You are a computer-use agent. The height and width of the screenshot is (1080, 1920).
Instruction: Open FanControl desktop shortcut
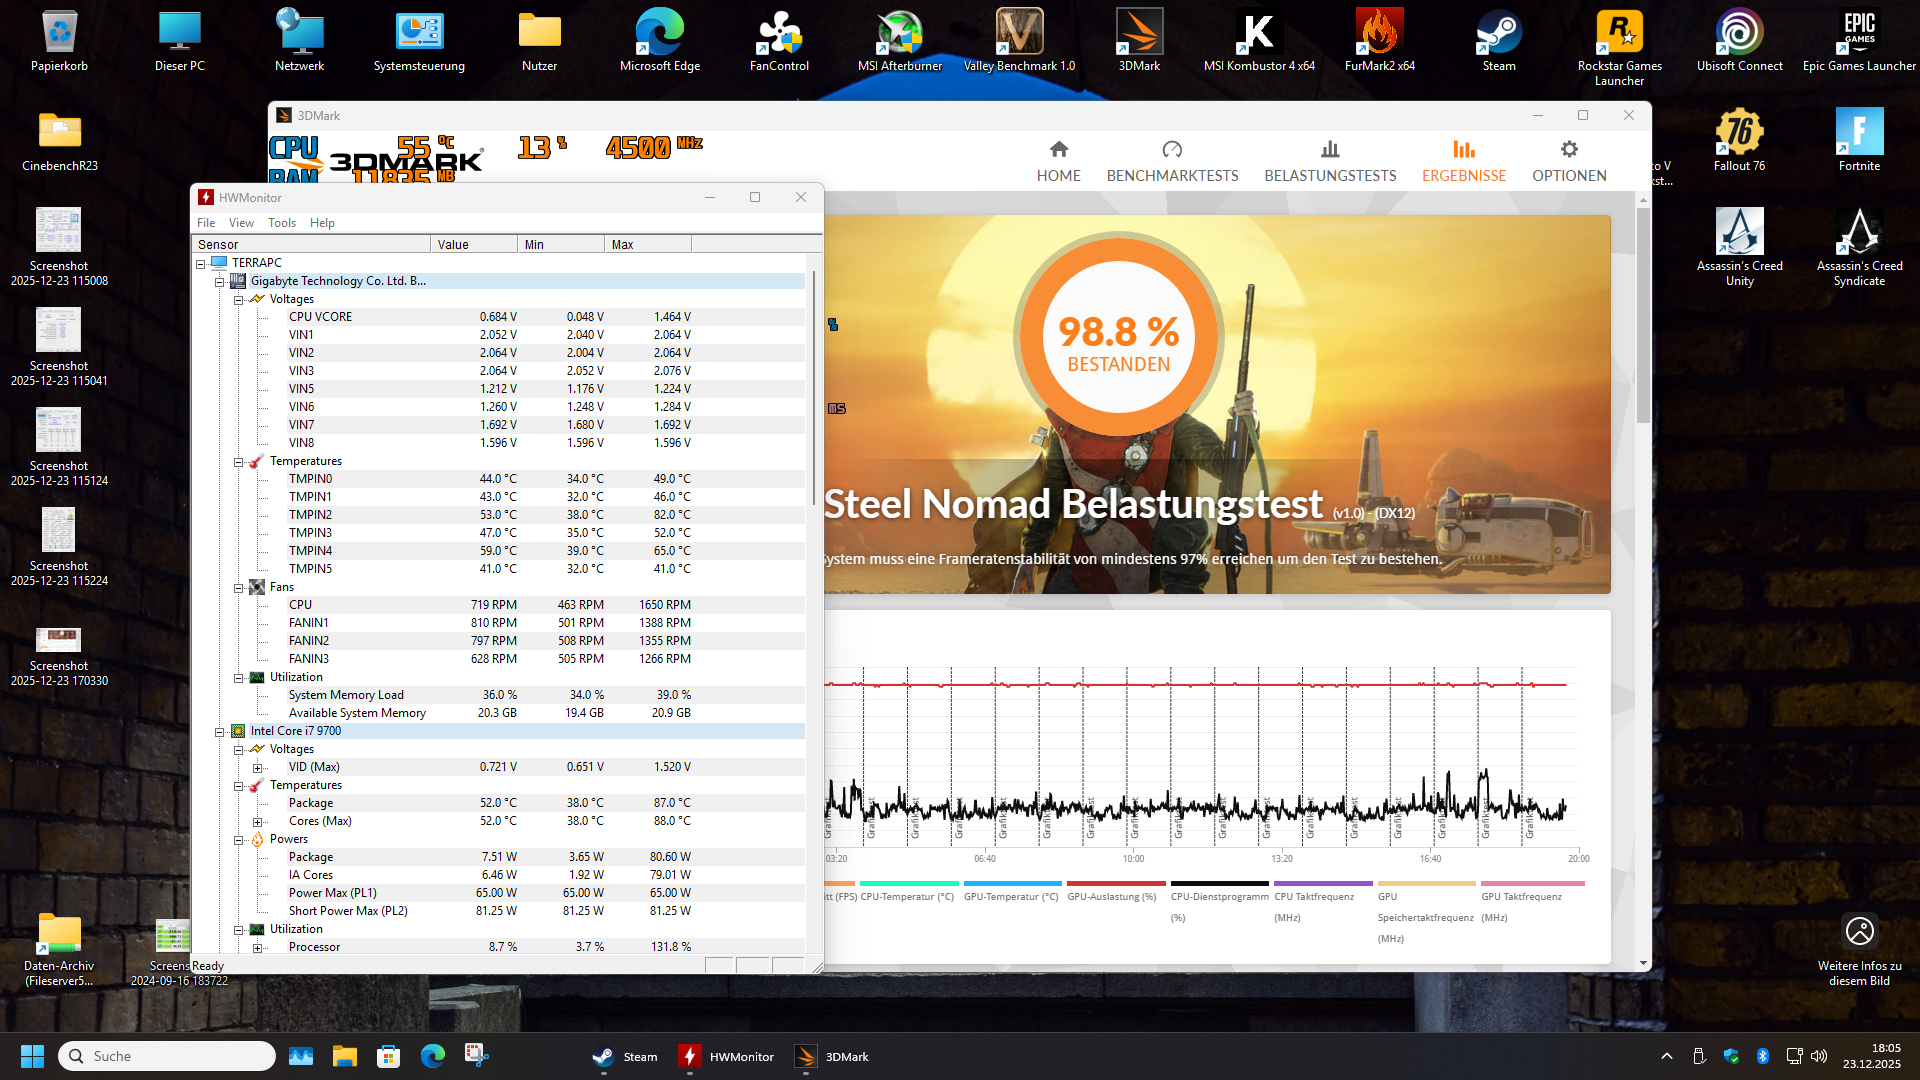[x=779, y=41]
